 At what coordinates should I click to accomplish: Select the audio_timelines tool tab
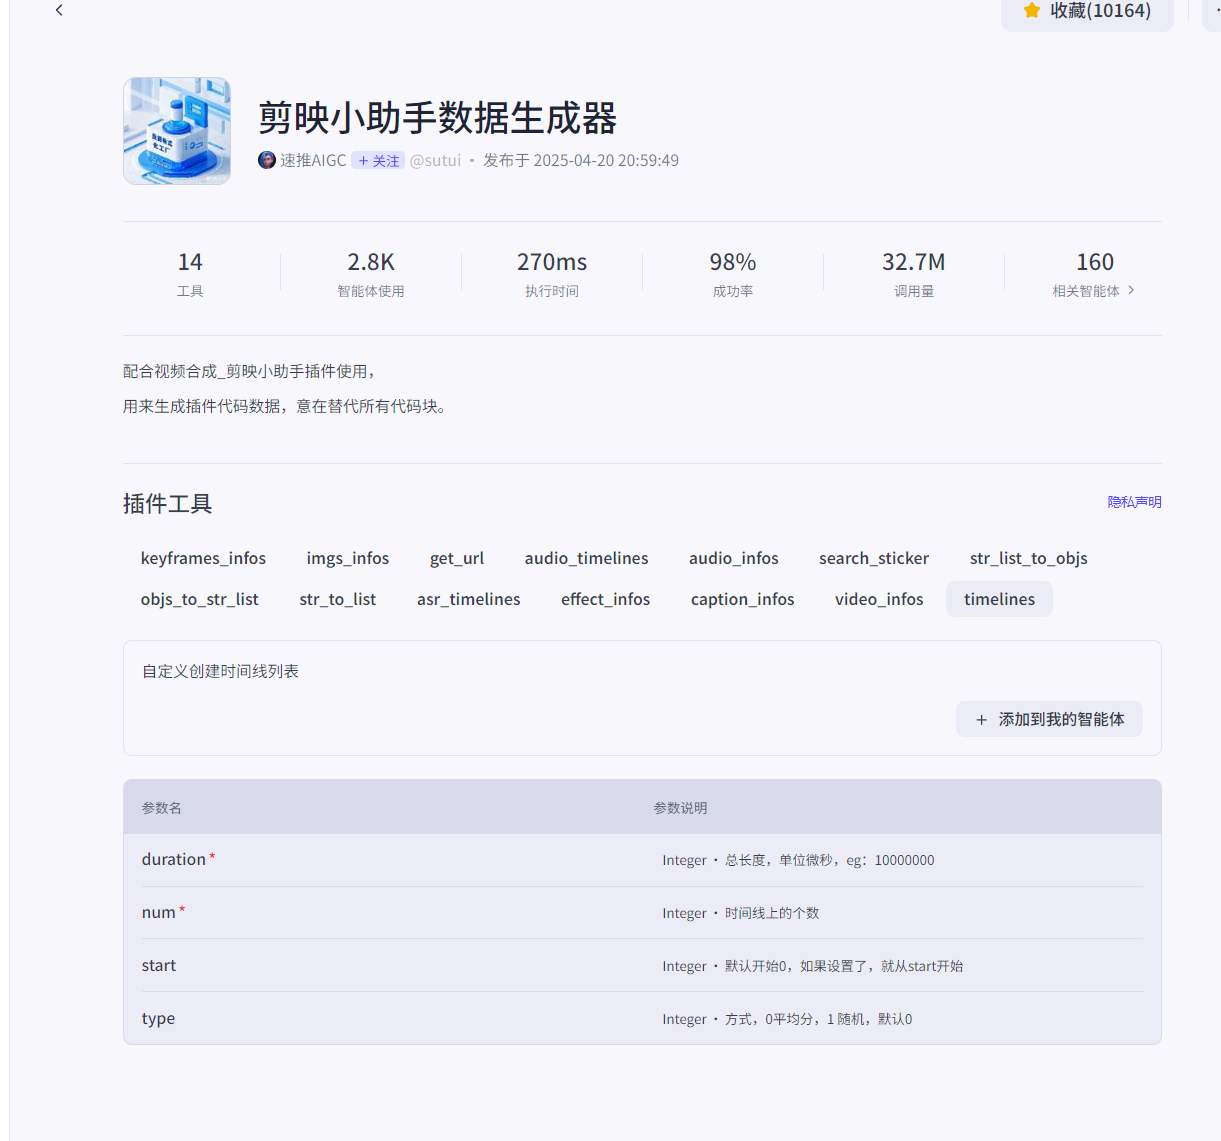(x=586, y=558)
